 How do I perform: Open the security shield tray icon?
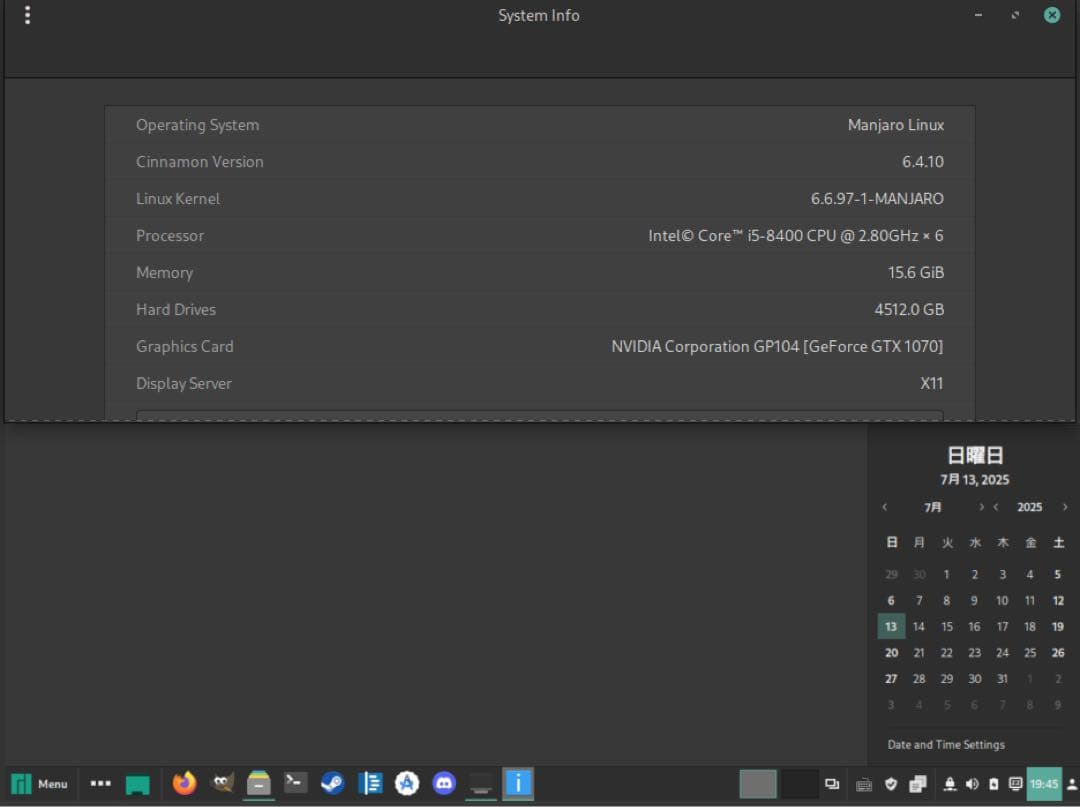(x=891, y=785)
